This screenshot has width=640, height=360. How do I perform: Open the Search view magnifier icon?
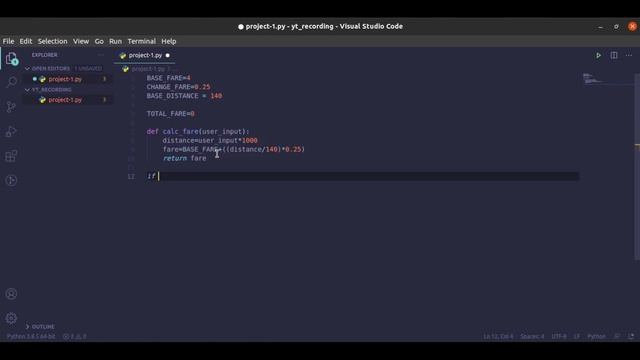pos(11,82)
